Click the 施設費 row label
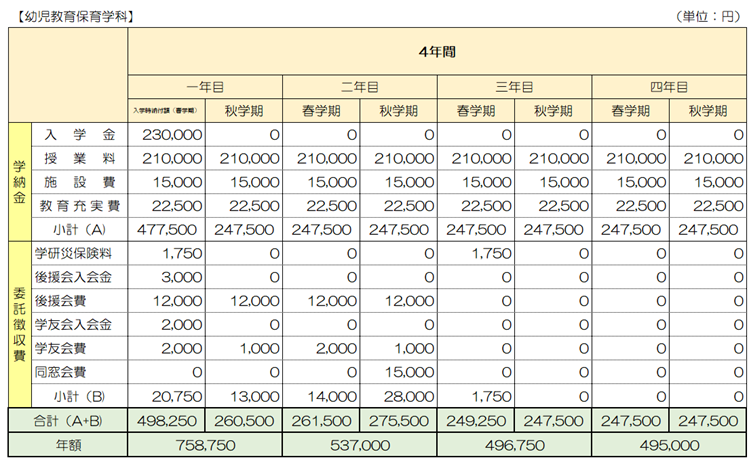Viewport: 749px width, 460px height. click(x=80, y=182)
